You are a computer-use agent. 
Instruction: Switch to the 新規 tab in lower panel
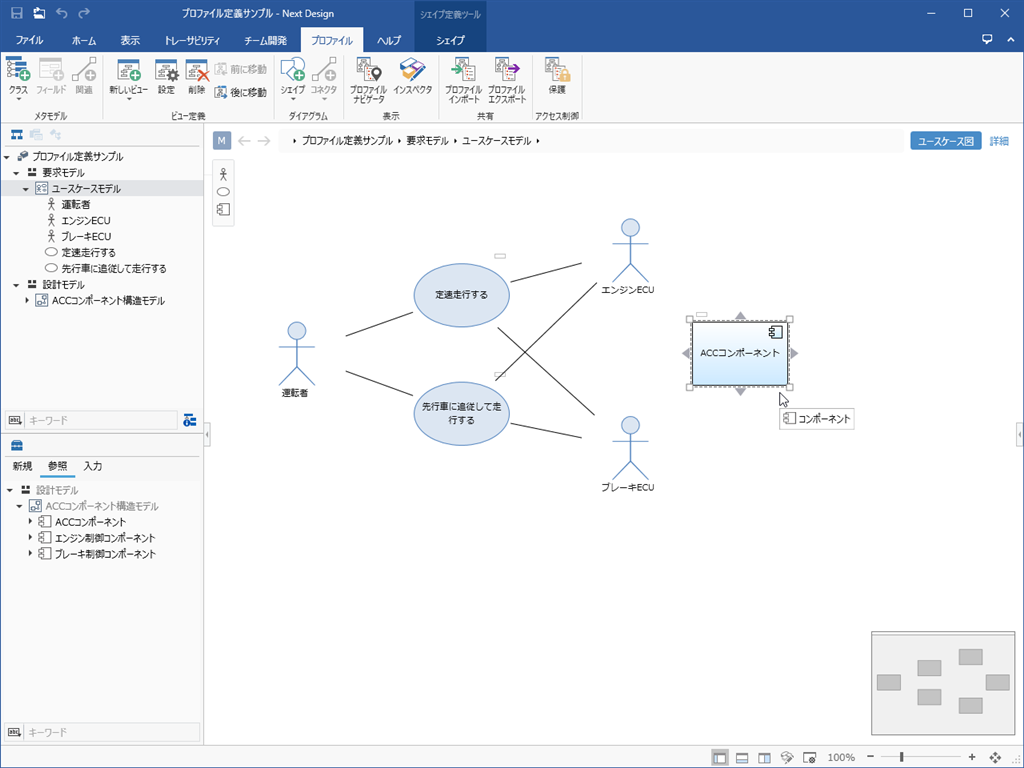click(x=22, y=466)
